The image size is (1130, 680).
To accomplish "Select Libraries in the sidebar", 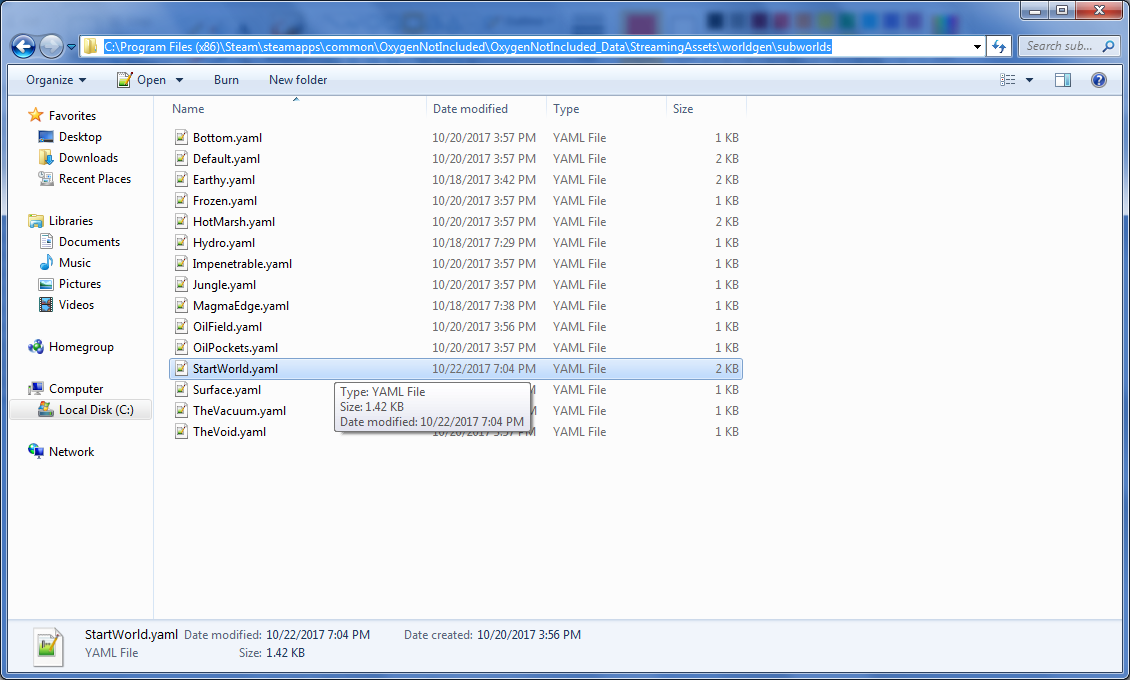I will tap(71, 221).
